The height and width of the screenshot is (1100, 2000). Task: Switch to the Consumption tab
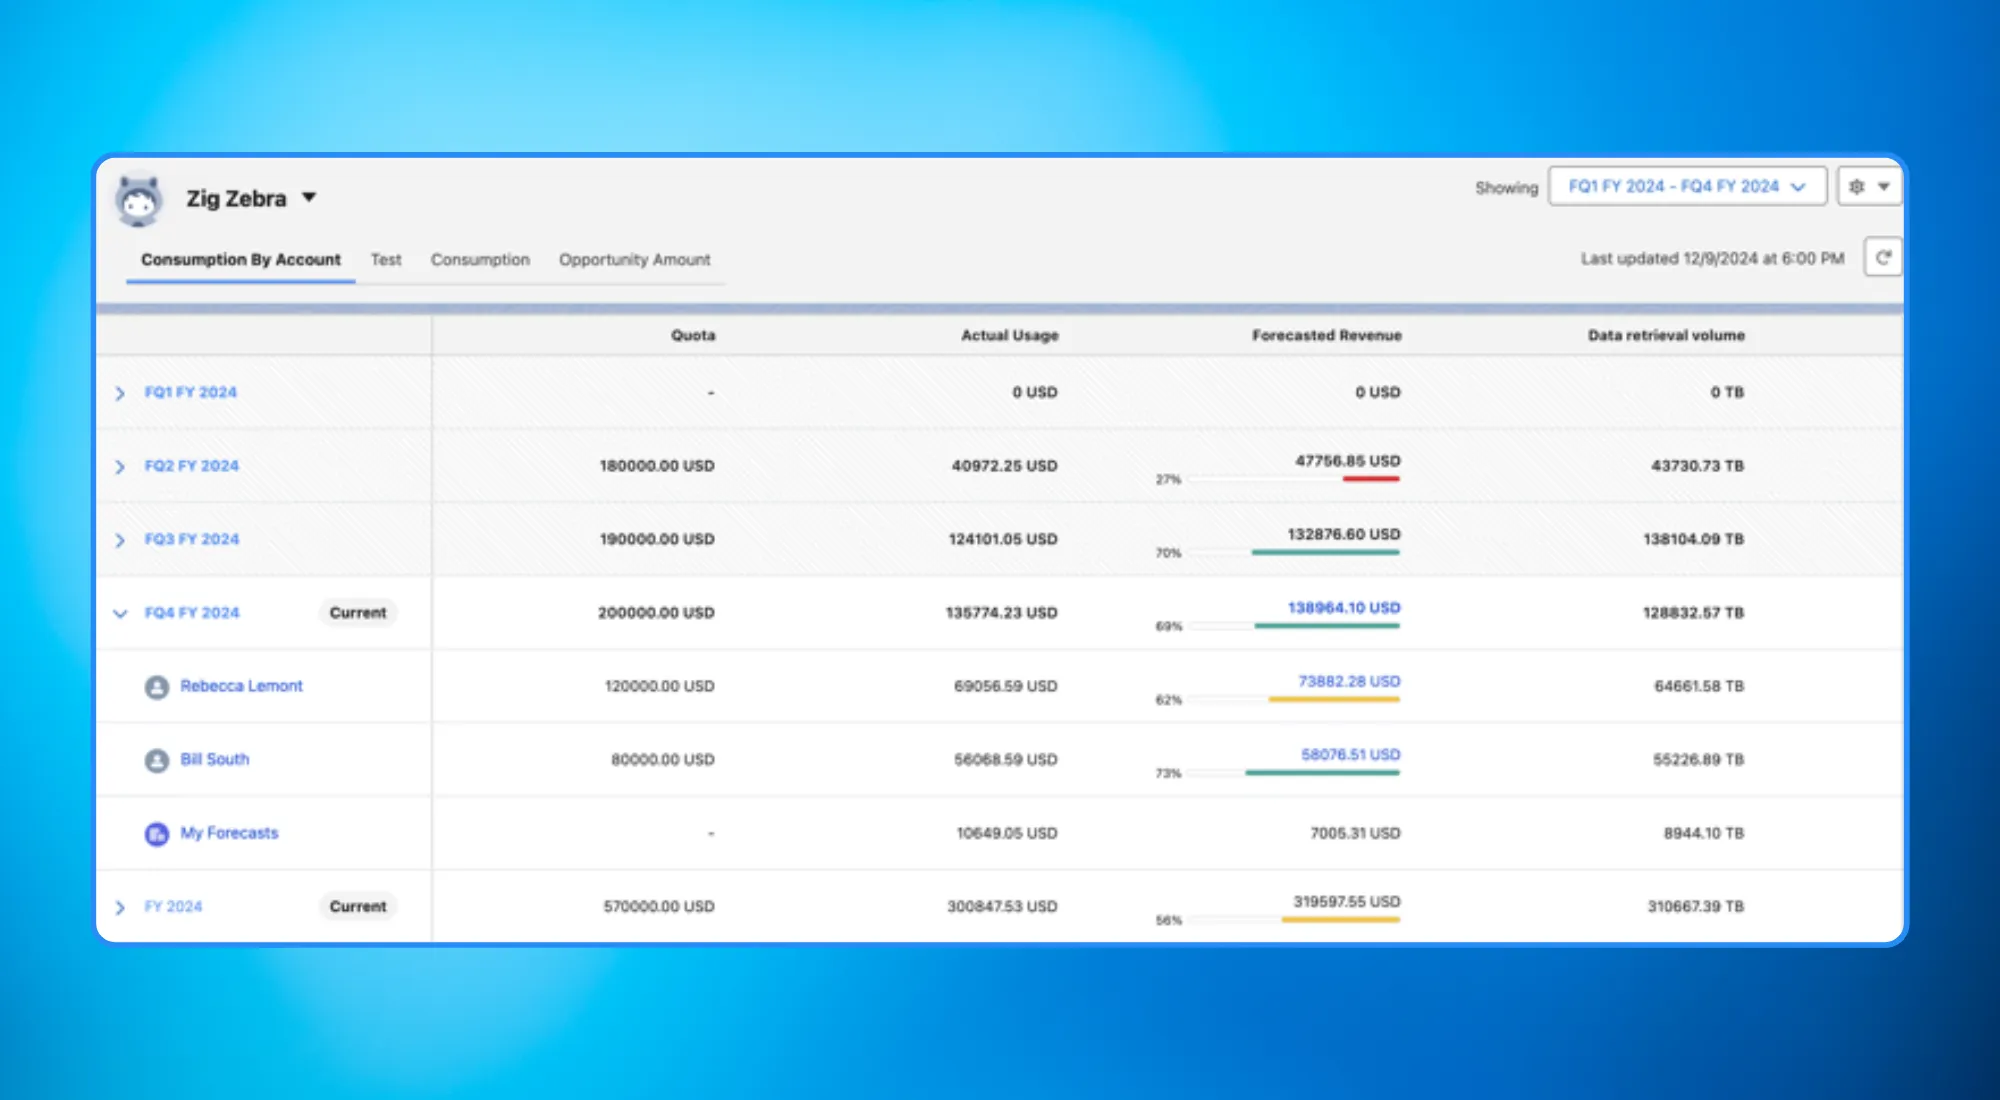pyautogui.click(x=480, y=260)
